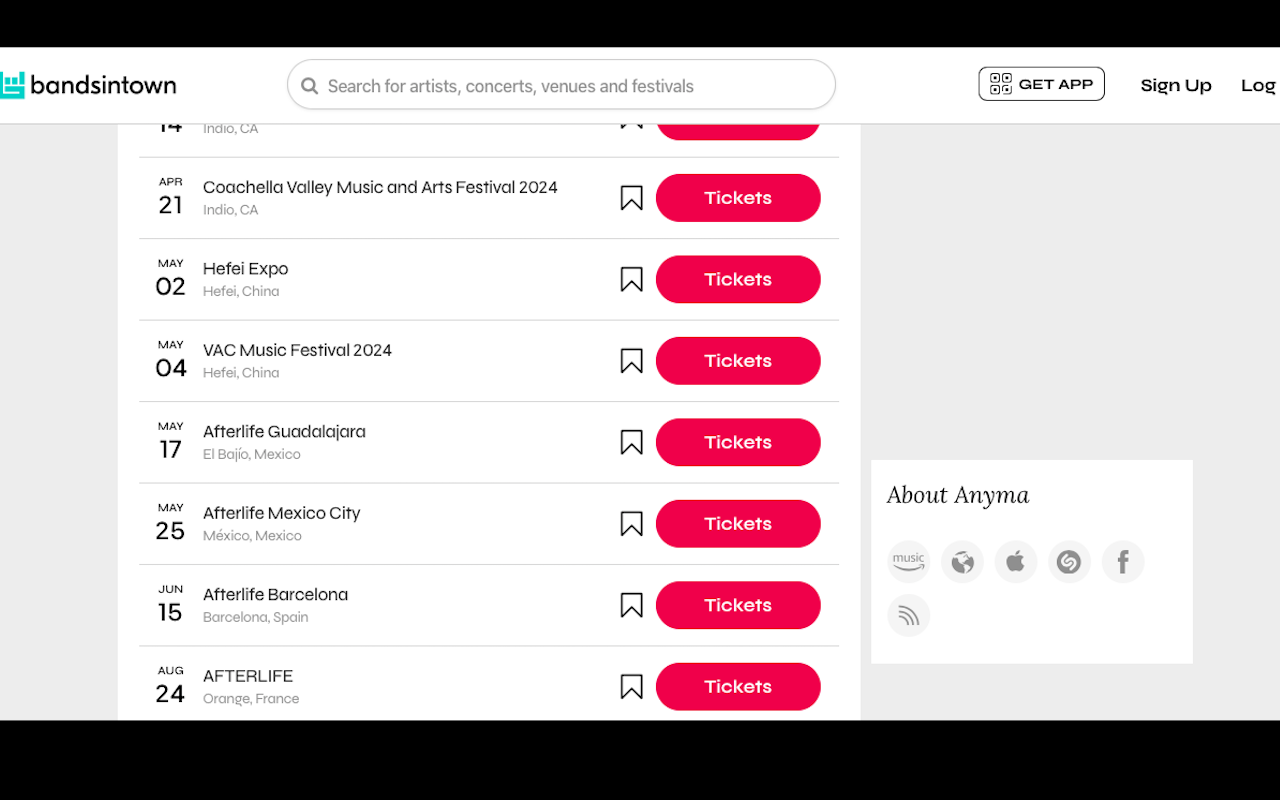Get tickets for AFTERLIFE in Orange, France
This screenshot has width=1280, height=800.
[738, 687]
